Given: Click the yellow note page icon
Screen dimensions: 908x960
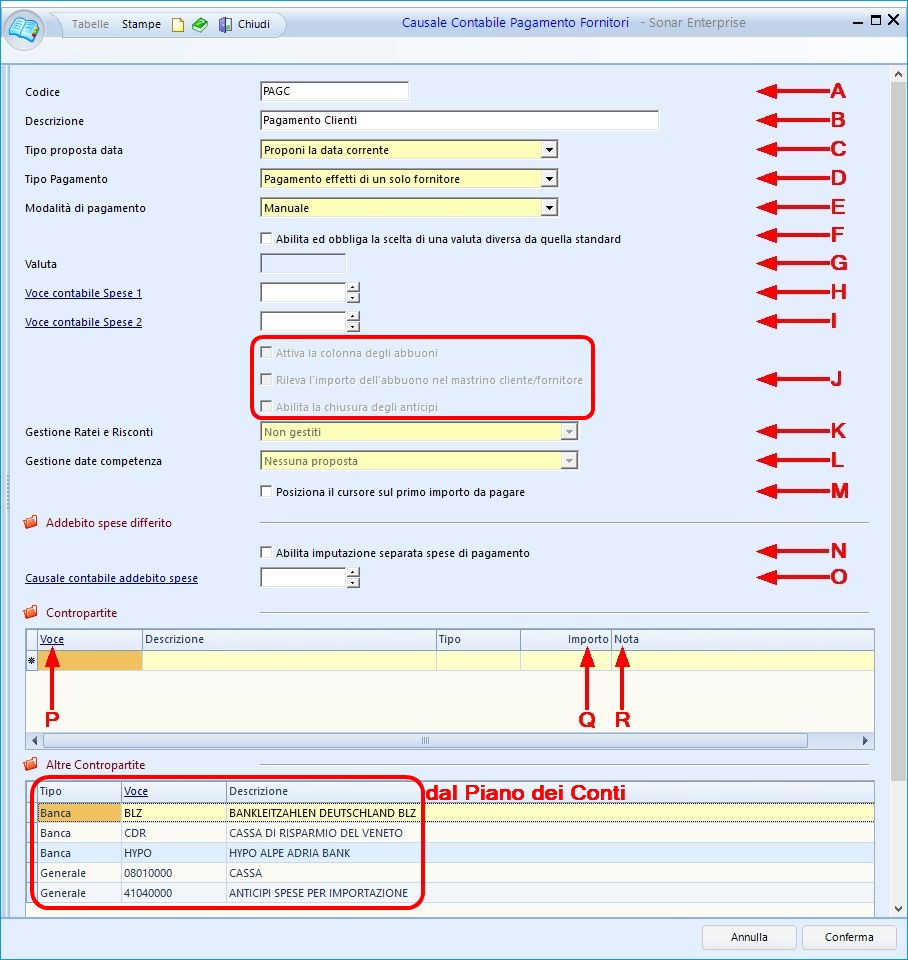Looking at the screenshot, I should click(178, 25).
